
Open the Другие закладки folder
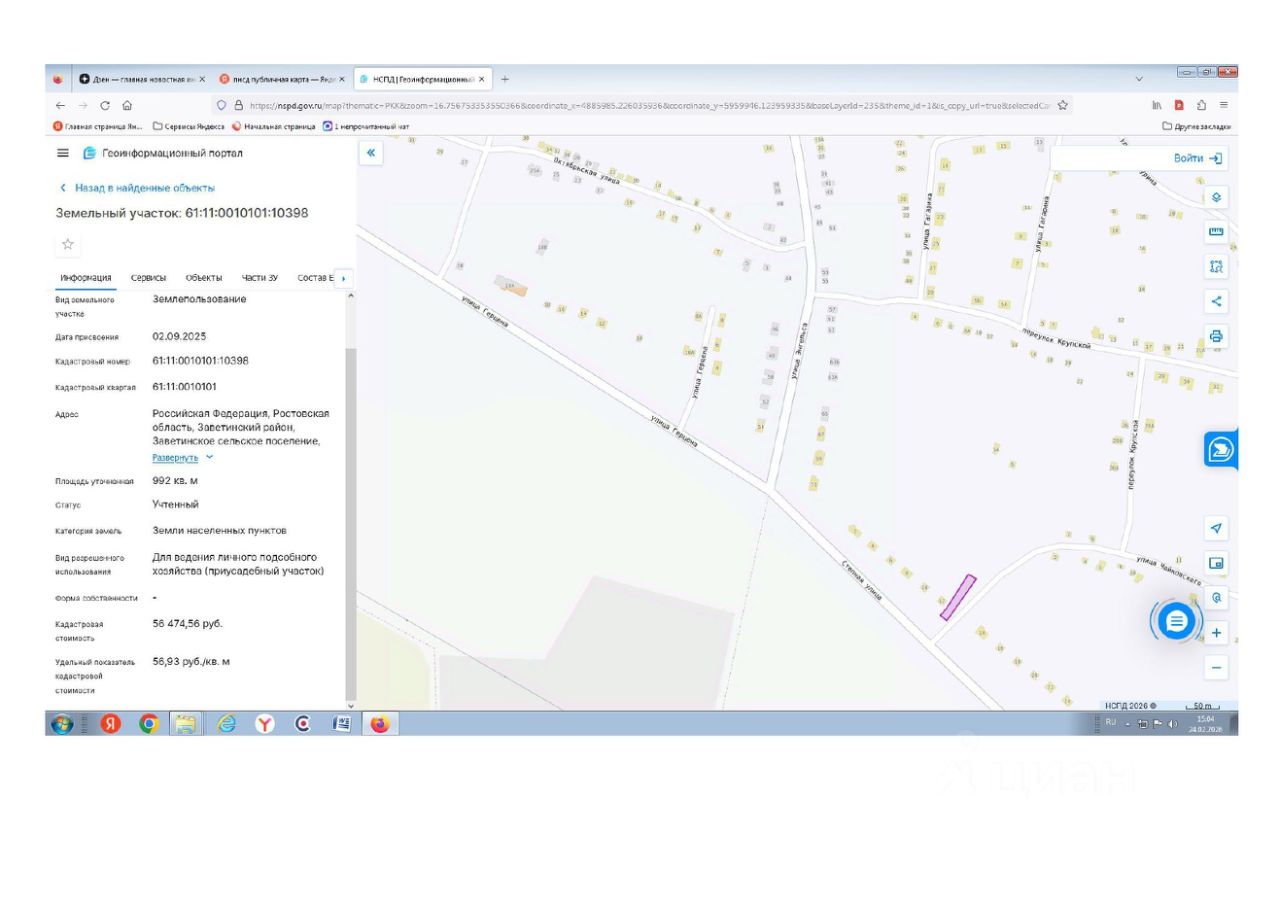click(1197, 127)
